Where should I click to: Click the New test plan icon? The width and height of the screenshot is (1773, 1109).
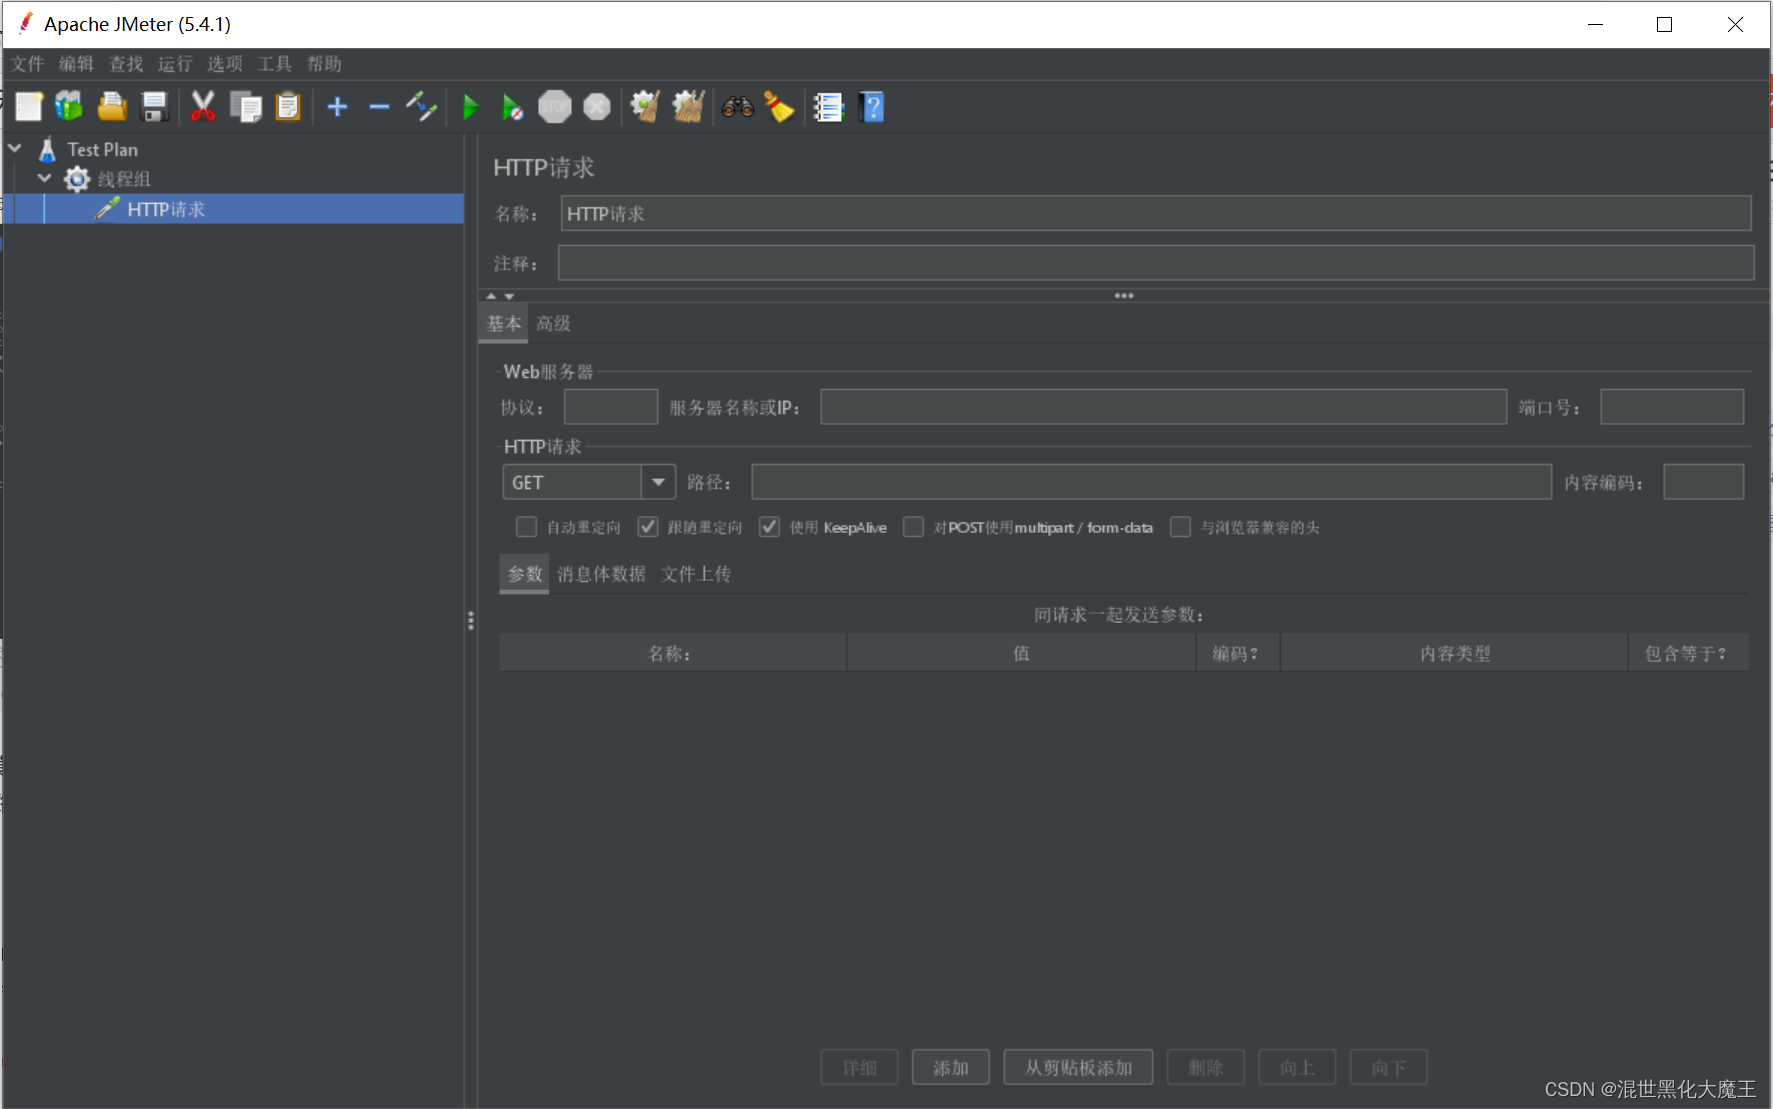[28, 106]
